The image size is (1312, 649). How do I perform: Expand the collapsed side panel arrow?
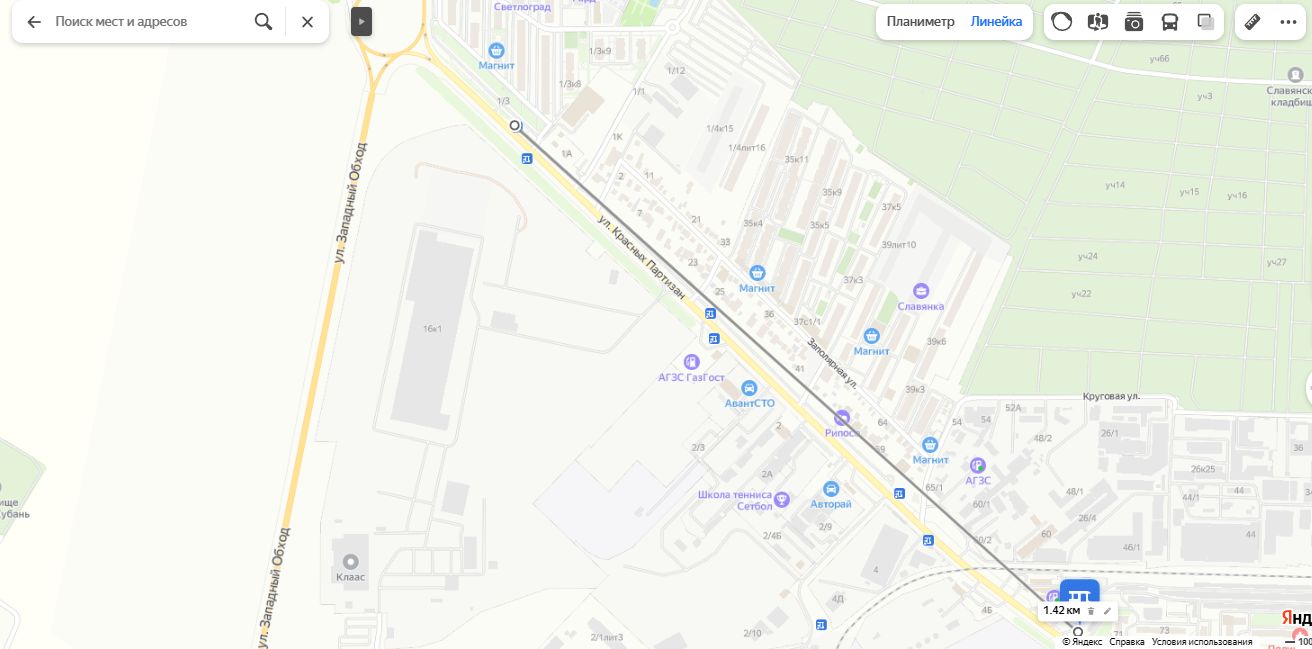click(x=361, y=22)
